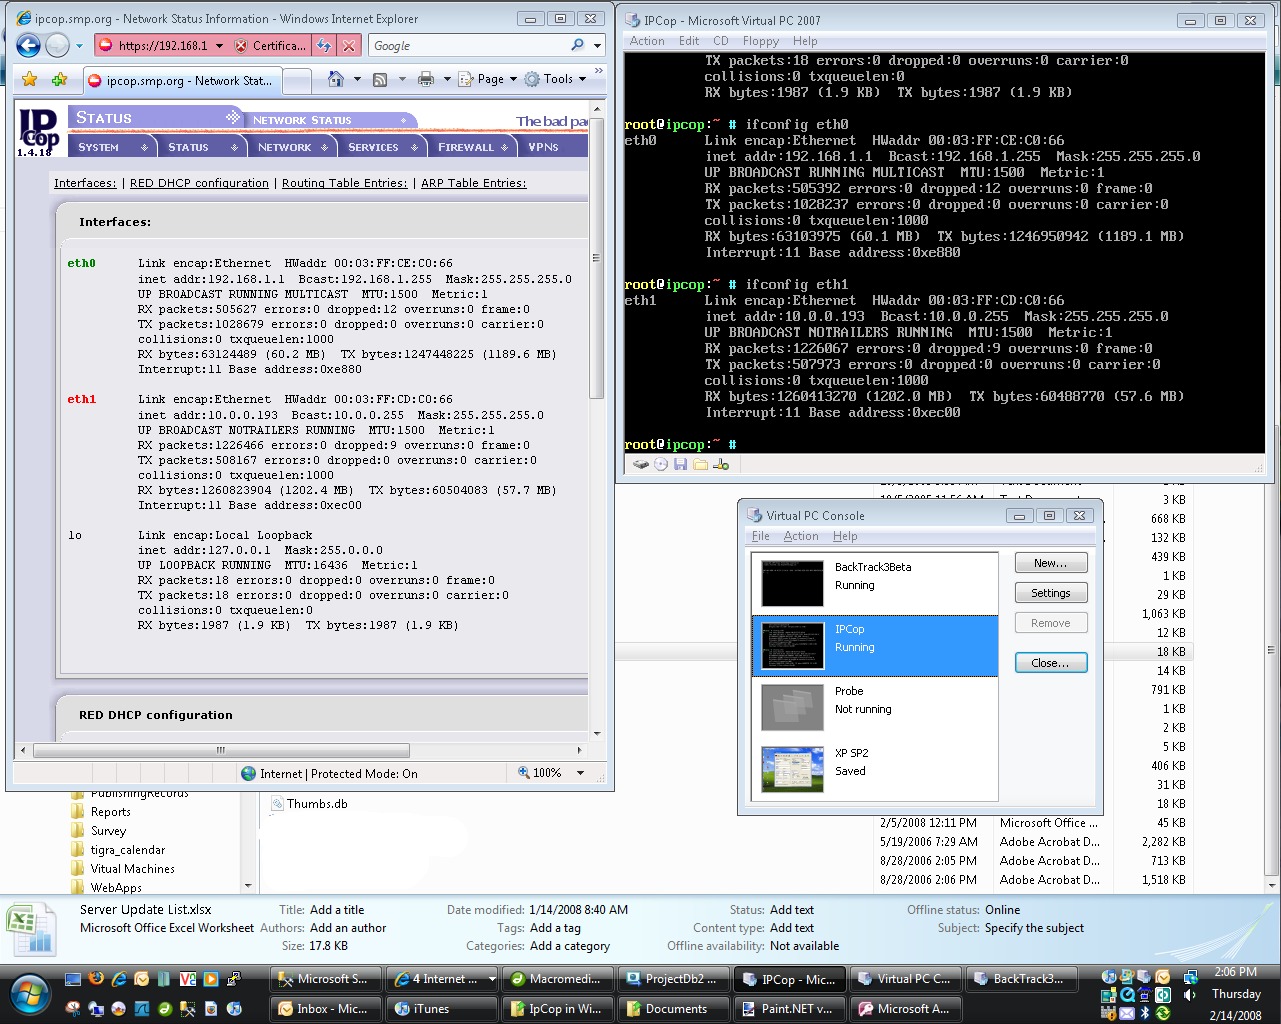This screenshot has width=1281, height=1024.
Task: Open the Favorites Center star icon
Action: tap(29, 78)
